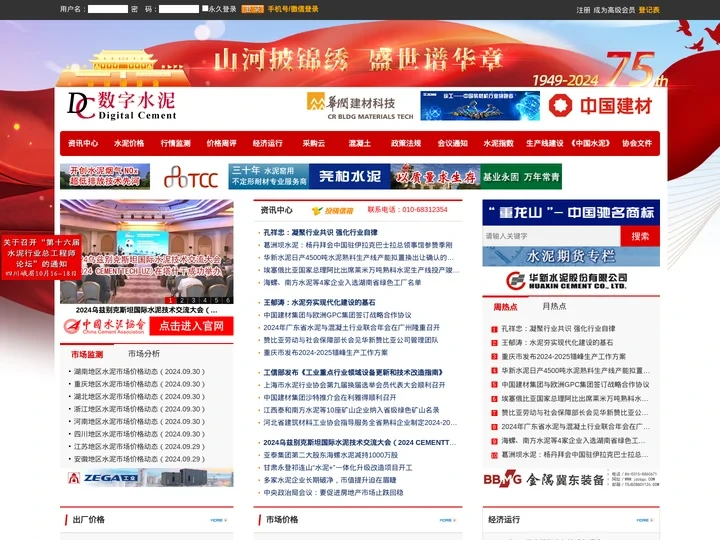Open 甘肃永登祁连山 一体化升级改造项目开工 link

pos(338,467)
